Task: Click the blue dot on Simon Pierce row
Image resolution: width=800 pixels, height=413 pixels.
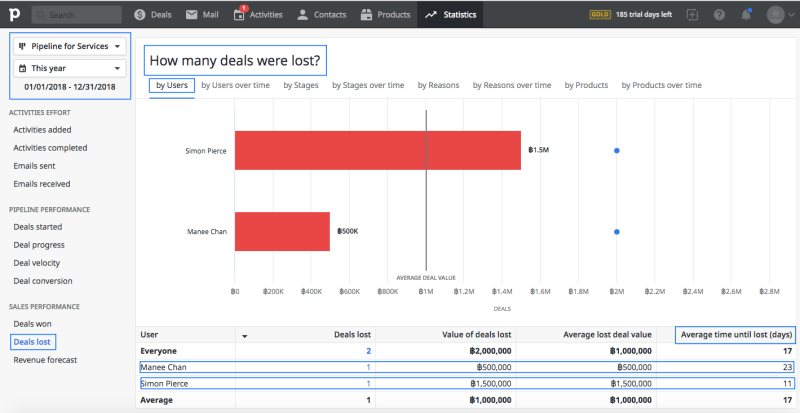Action: tap(616, 151)
